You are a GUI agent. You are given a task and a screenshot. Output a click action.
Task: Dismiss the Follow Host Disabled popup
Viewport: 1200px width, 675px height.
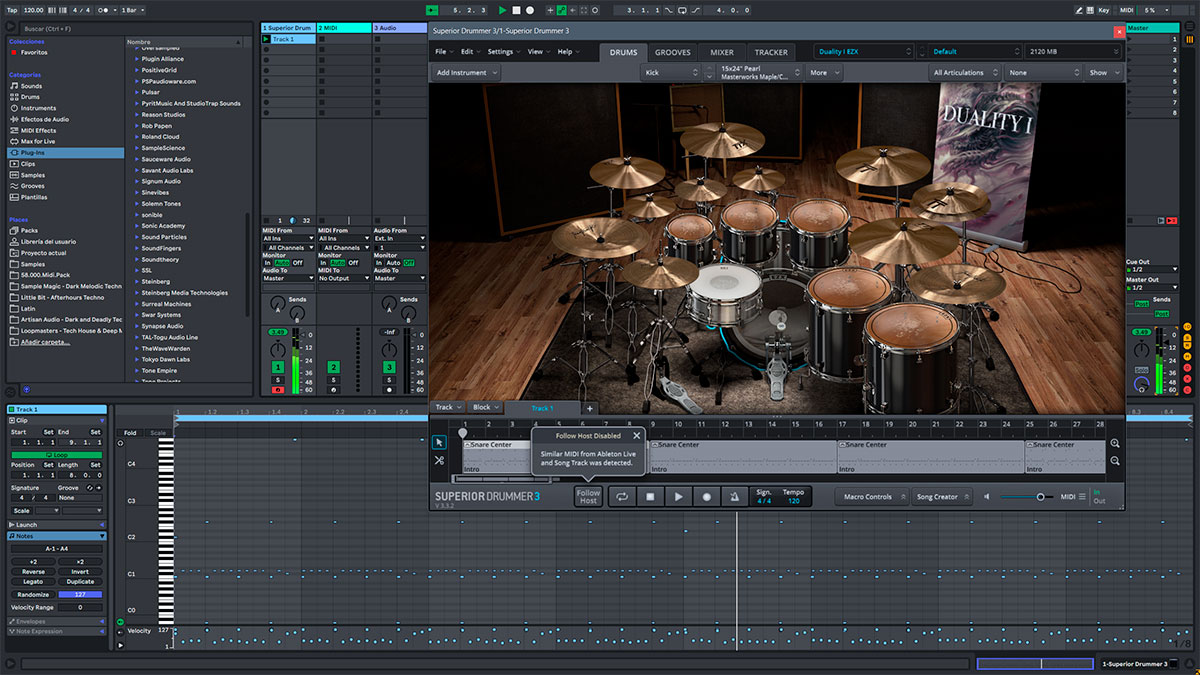click(636, 436)
